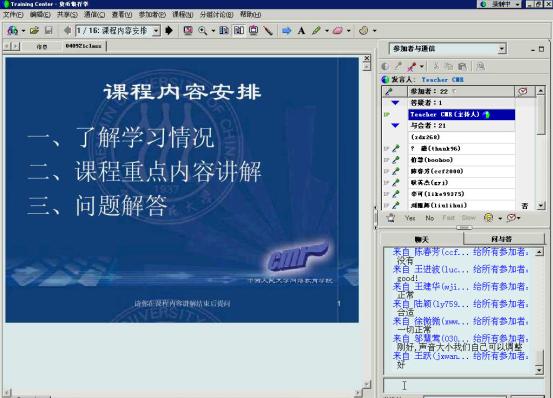This screenshot has width=553, height=398.
Task: Click the chat message input field
Action: coord(464,385)
